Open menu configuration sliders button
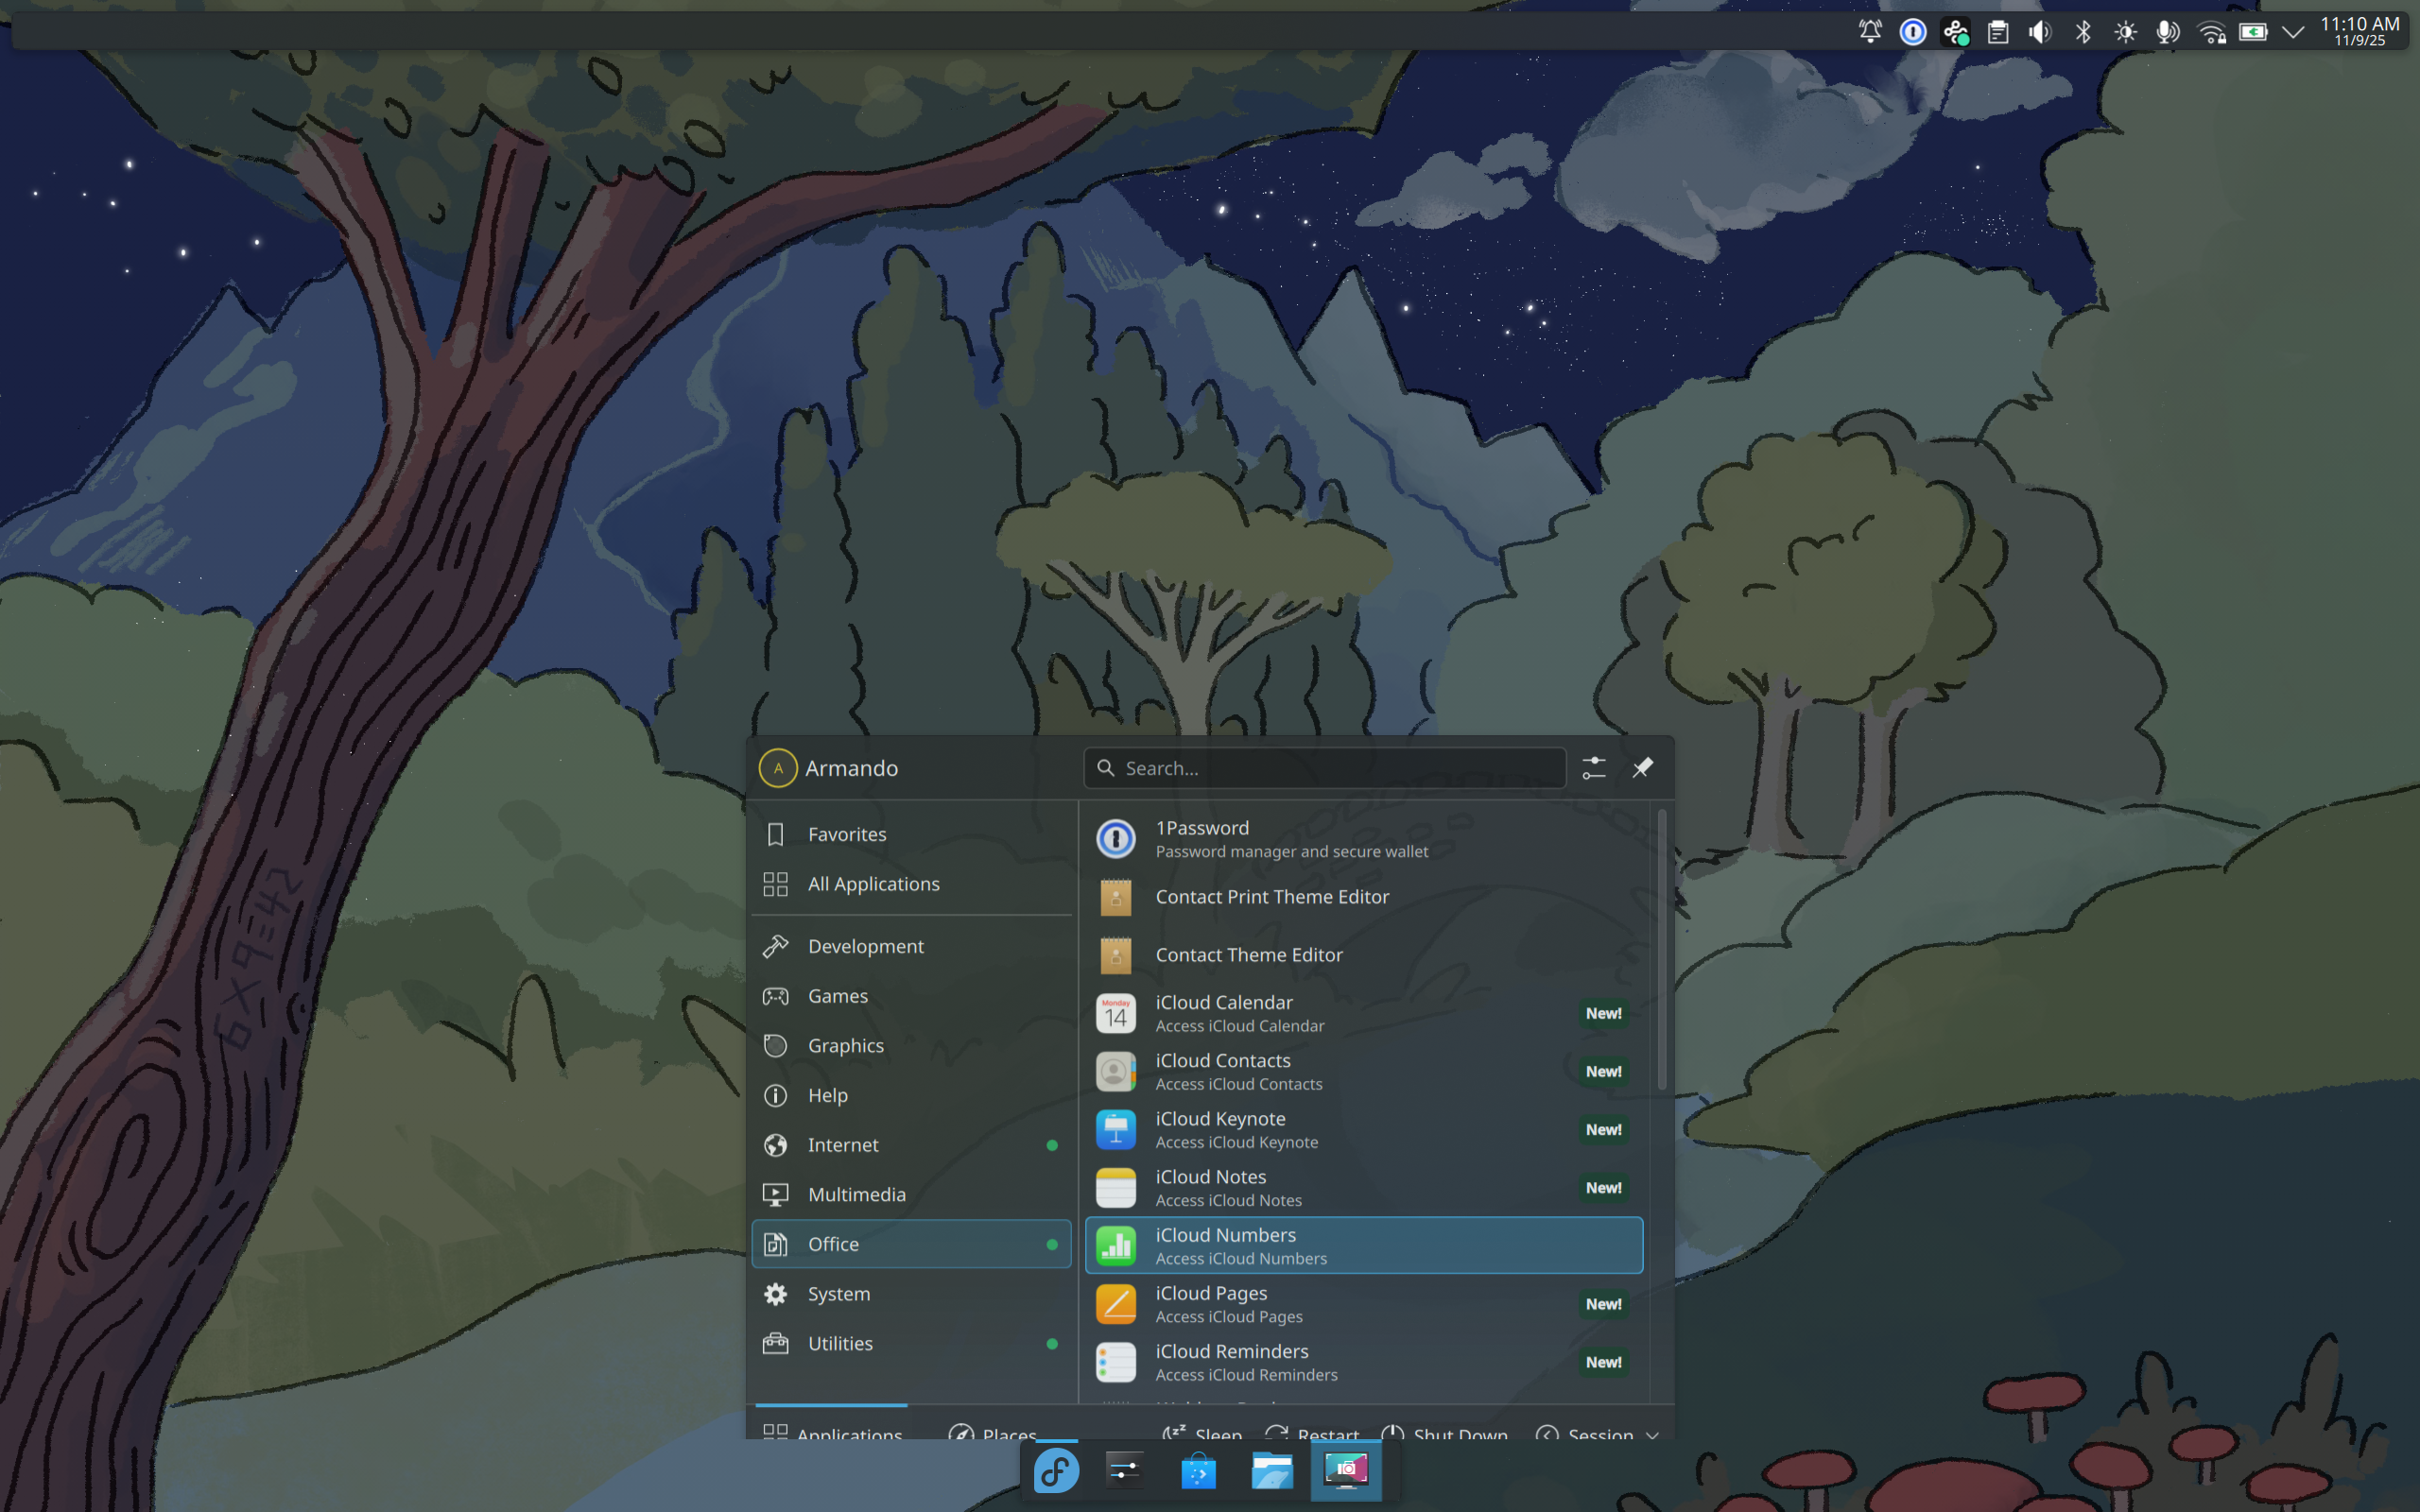 click(x=1594, y=767)
